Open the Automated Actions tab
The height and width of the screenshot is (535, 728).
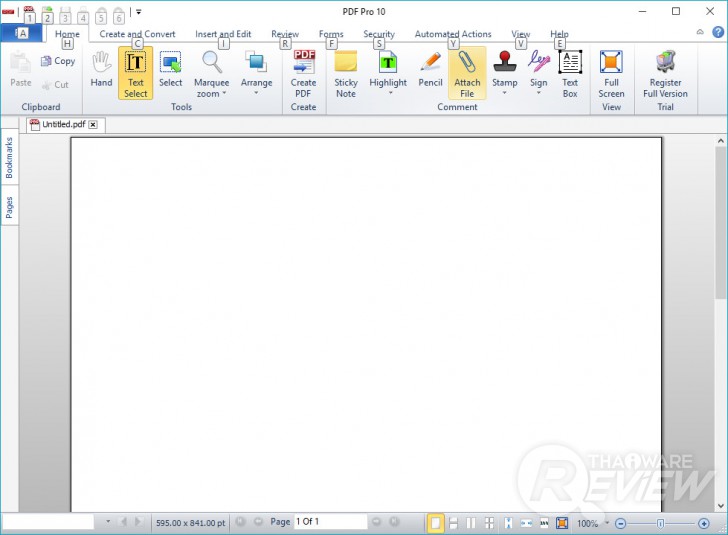coord(453,34)
